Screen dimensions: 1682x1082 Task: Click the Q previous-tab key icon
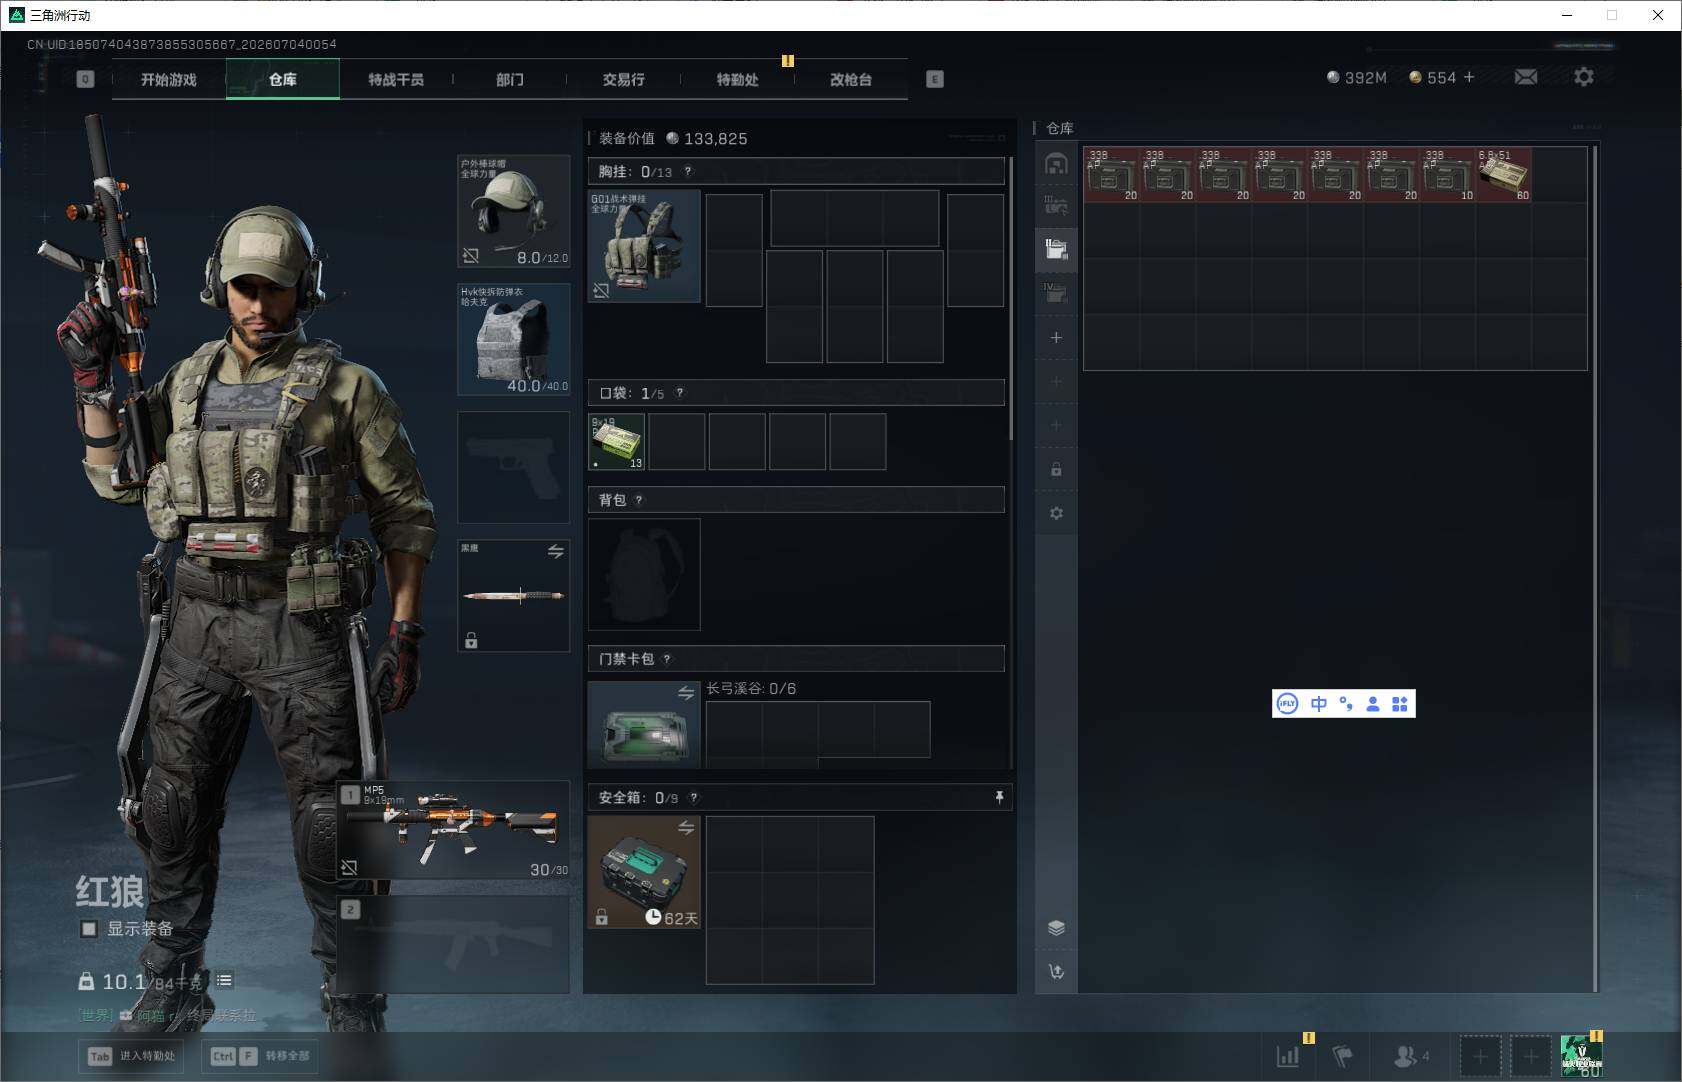[85, 79]
